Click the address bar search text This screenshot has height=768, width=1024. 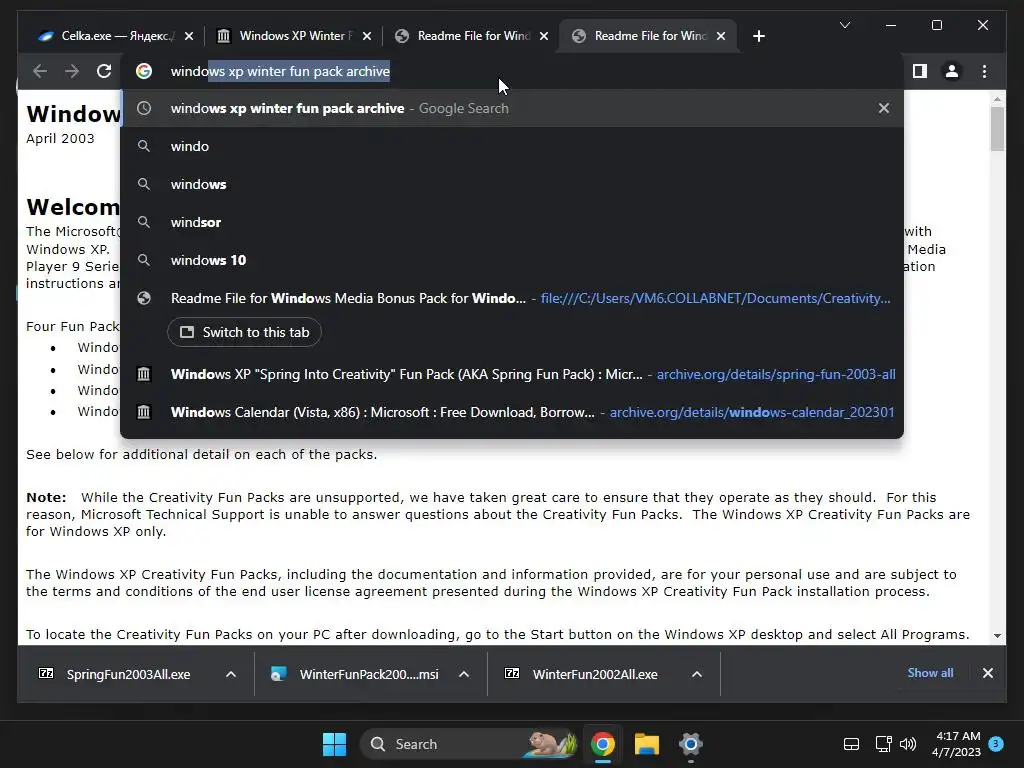click(x=280, y=71)
